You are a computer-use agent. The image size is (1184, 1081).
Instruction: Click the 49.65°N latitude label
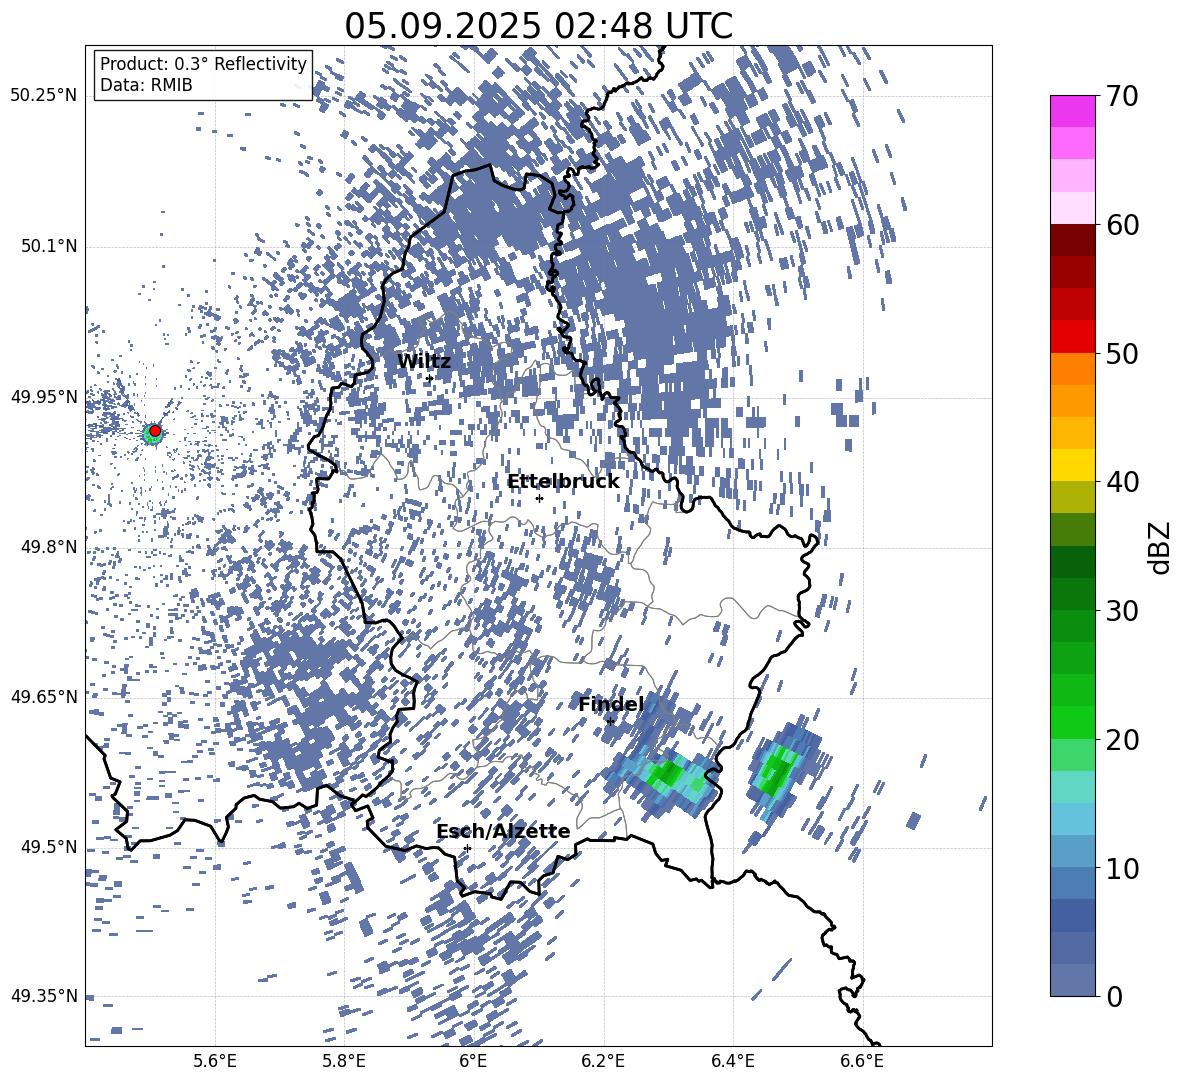pyautogui.click(x=44, y=696)
